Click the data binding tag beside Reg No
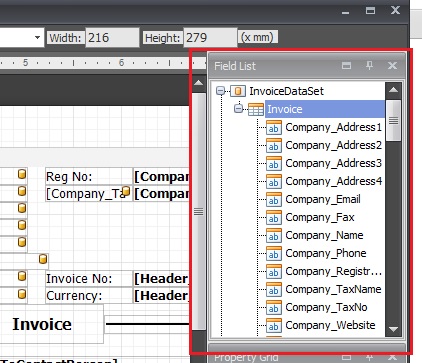This screenshot has width=422, height=363. tap(22, 174)
